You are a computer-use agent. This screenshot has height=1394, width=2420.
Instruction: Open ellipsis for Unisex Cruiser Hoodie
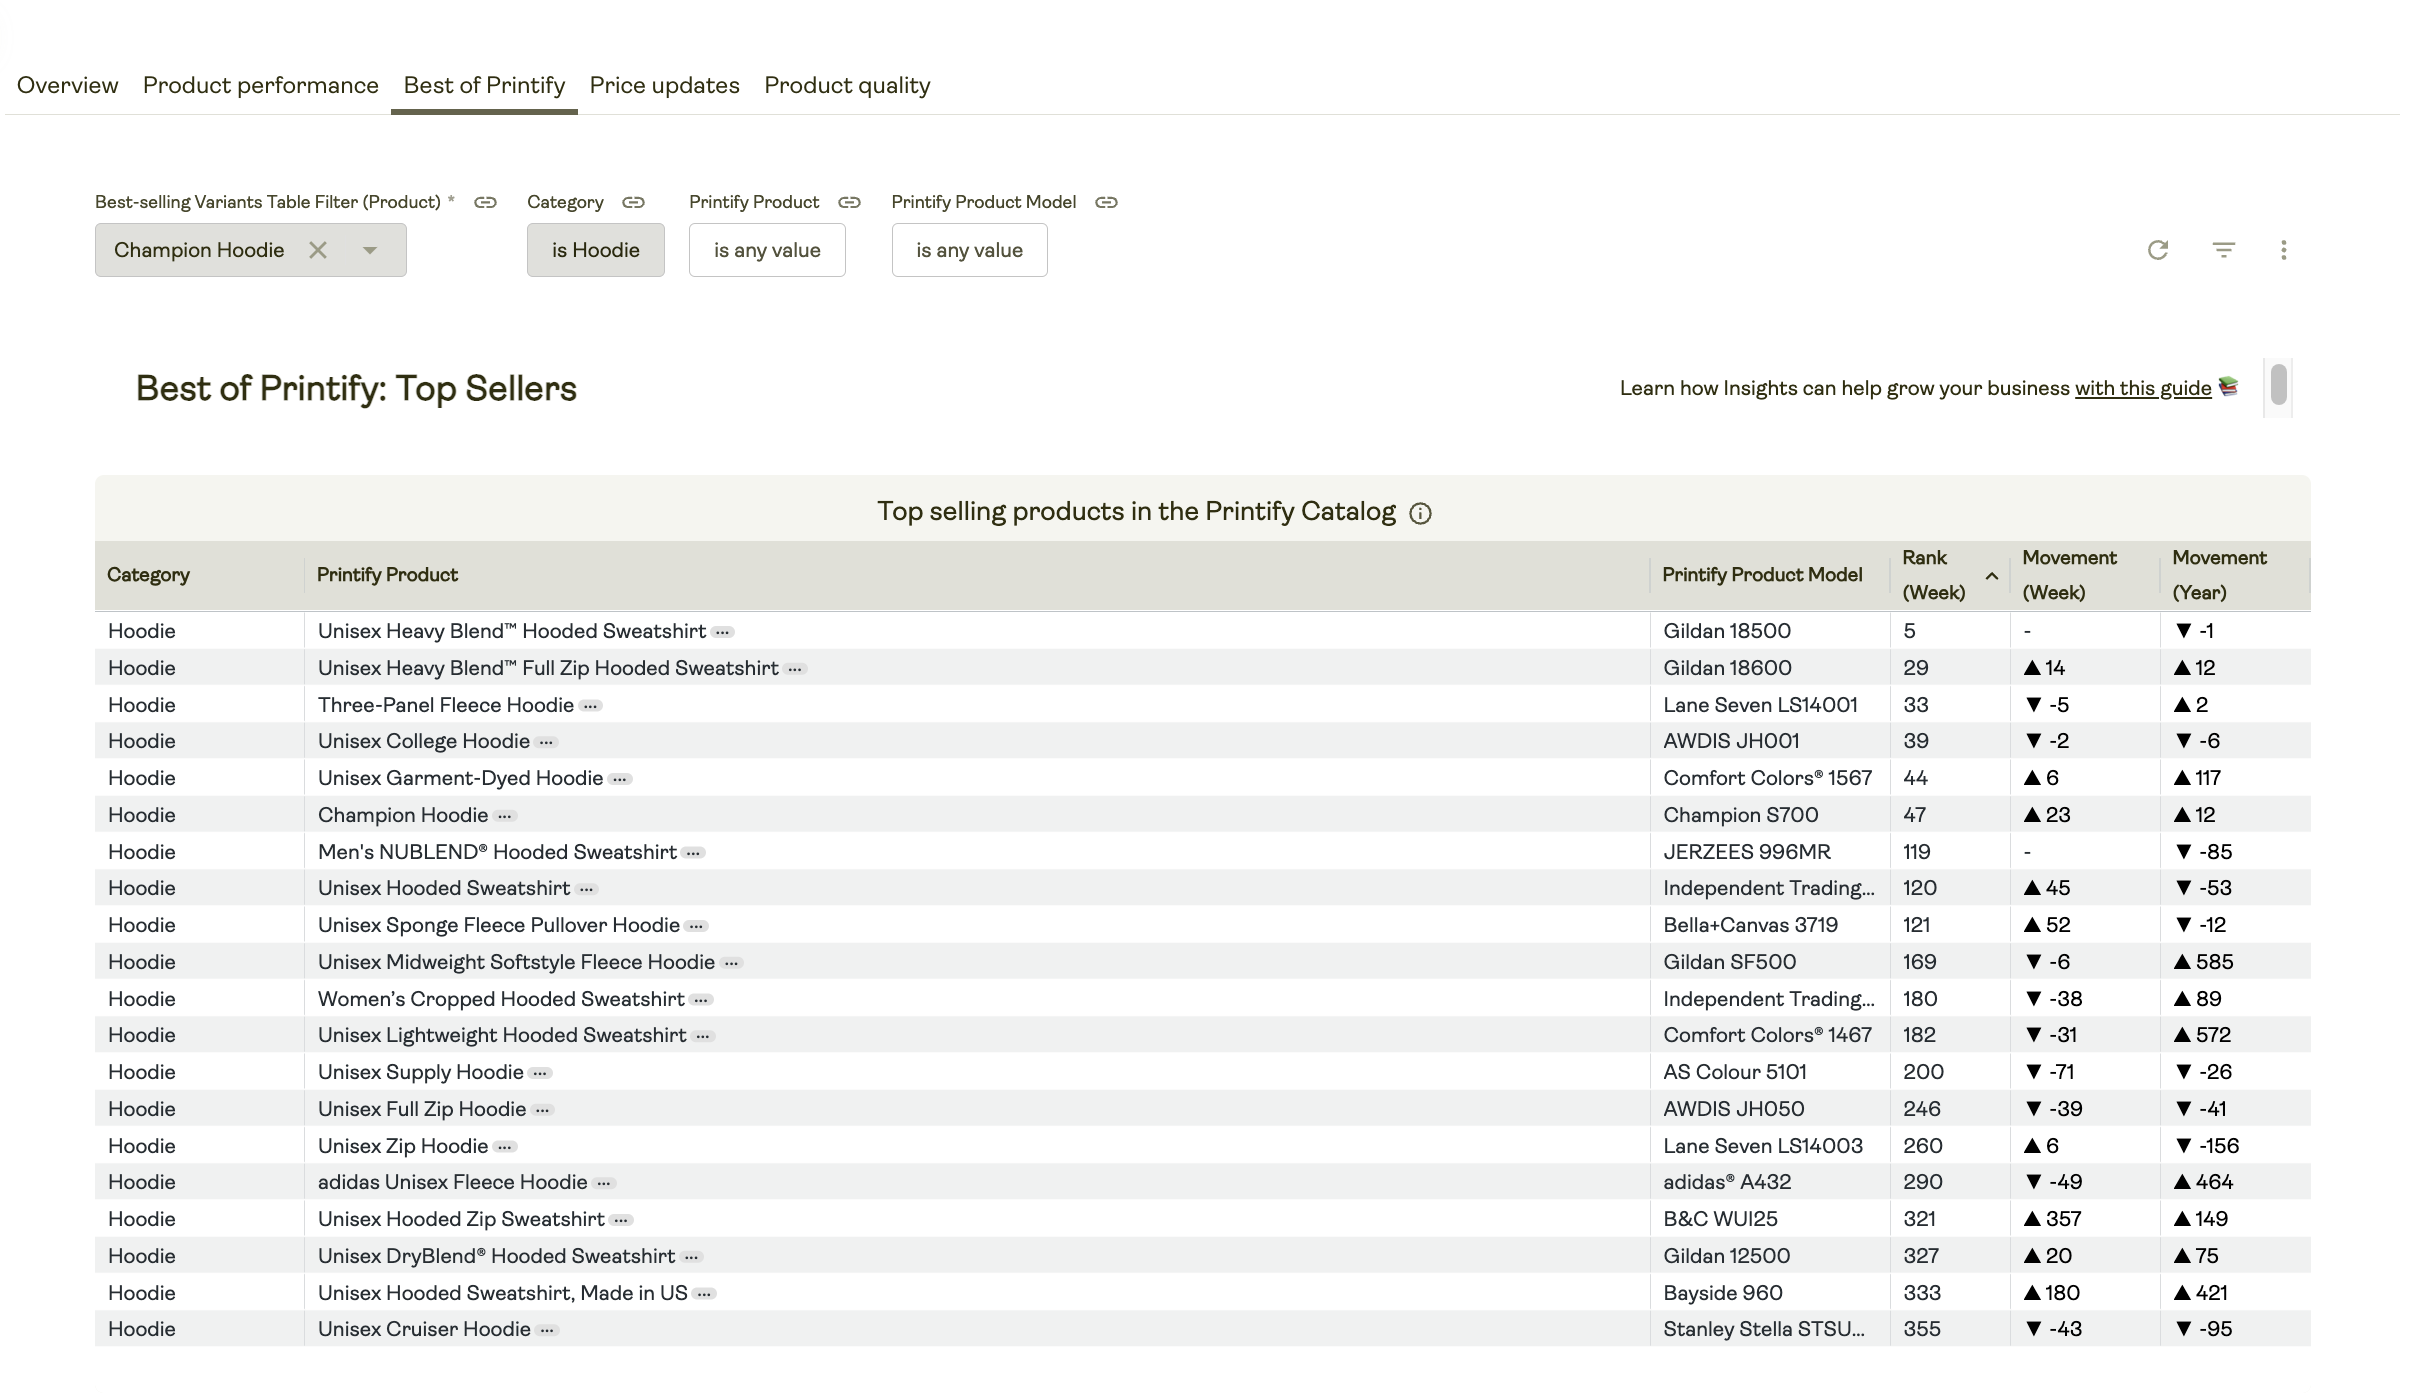547,1330
